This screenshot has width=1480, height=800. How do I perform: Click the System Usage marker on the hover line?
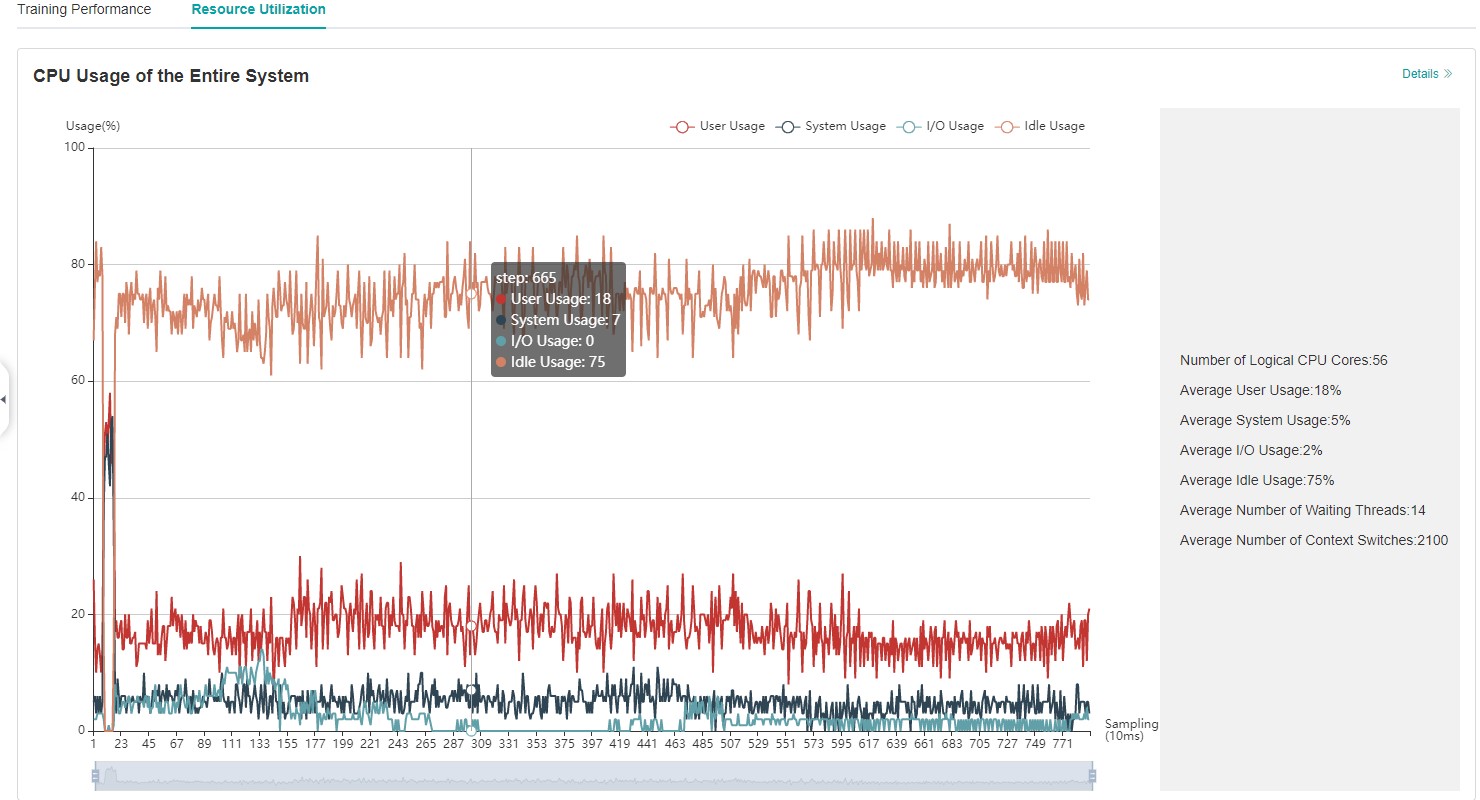pos(471,690)
